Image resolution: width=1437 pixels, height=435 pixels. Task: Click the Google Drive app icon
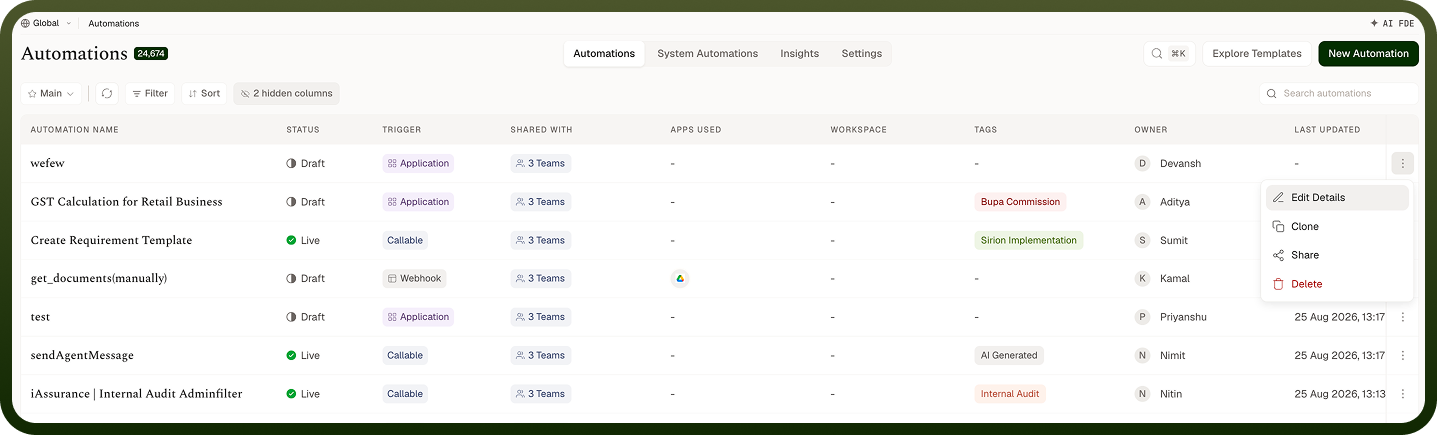pyautogui.click(x=680, y=279)
